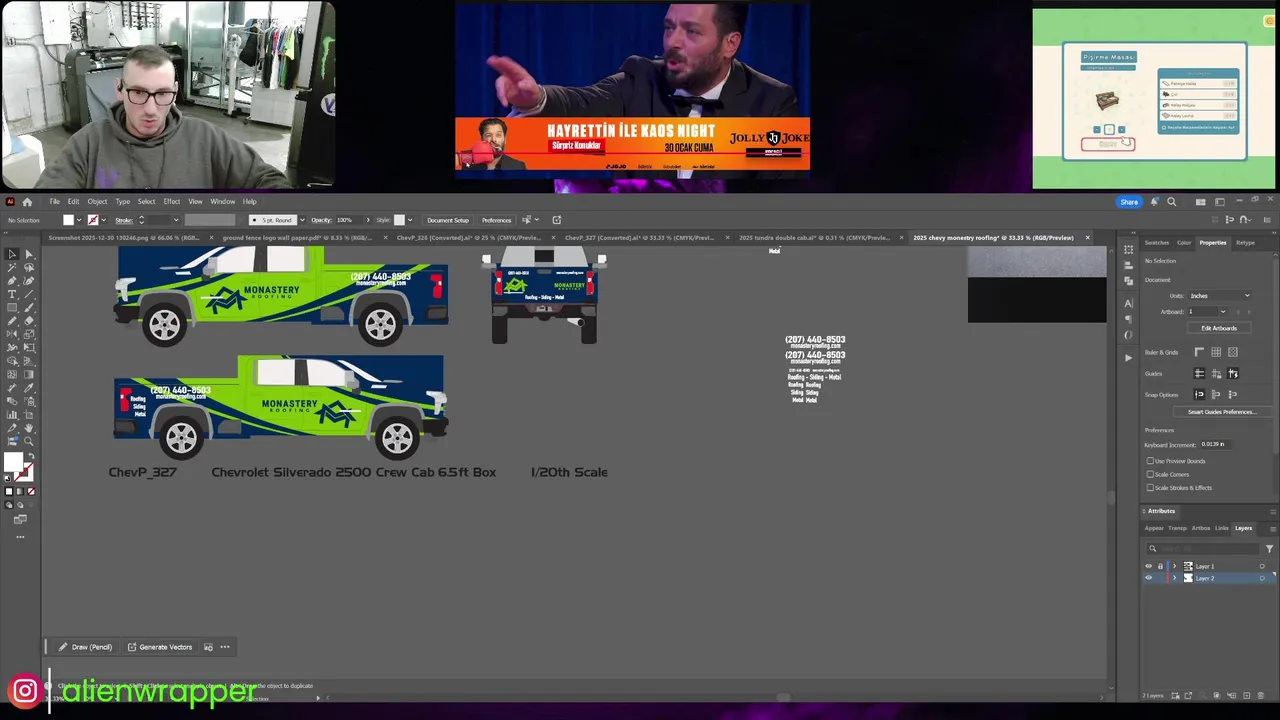The width and height of the screenshot is (1280, 720).
Task: Enable Scale Corners checkbox
Action: pos(1150,474)
